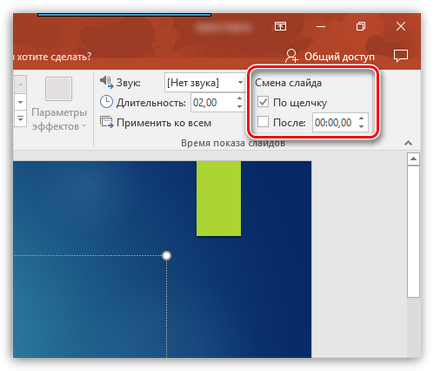Click the Длительность field showing 02,00
The height and width of the screenshot is (371, 434).
pos(213,102)
